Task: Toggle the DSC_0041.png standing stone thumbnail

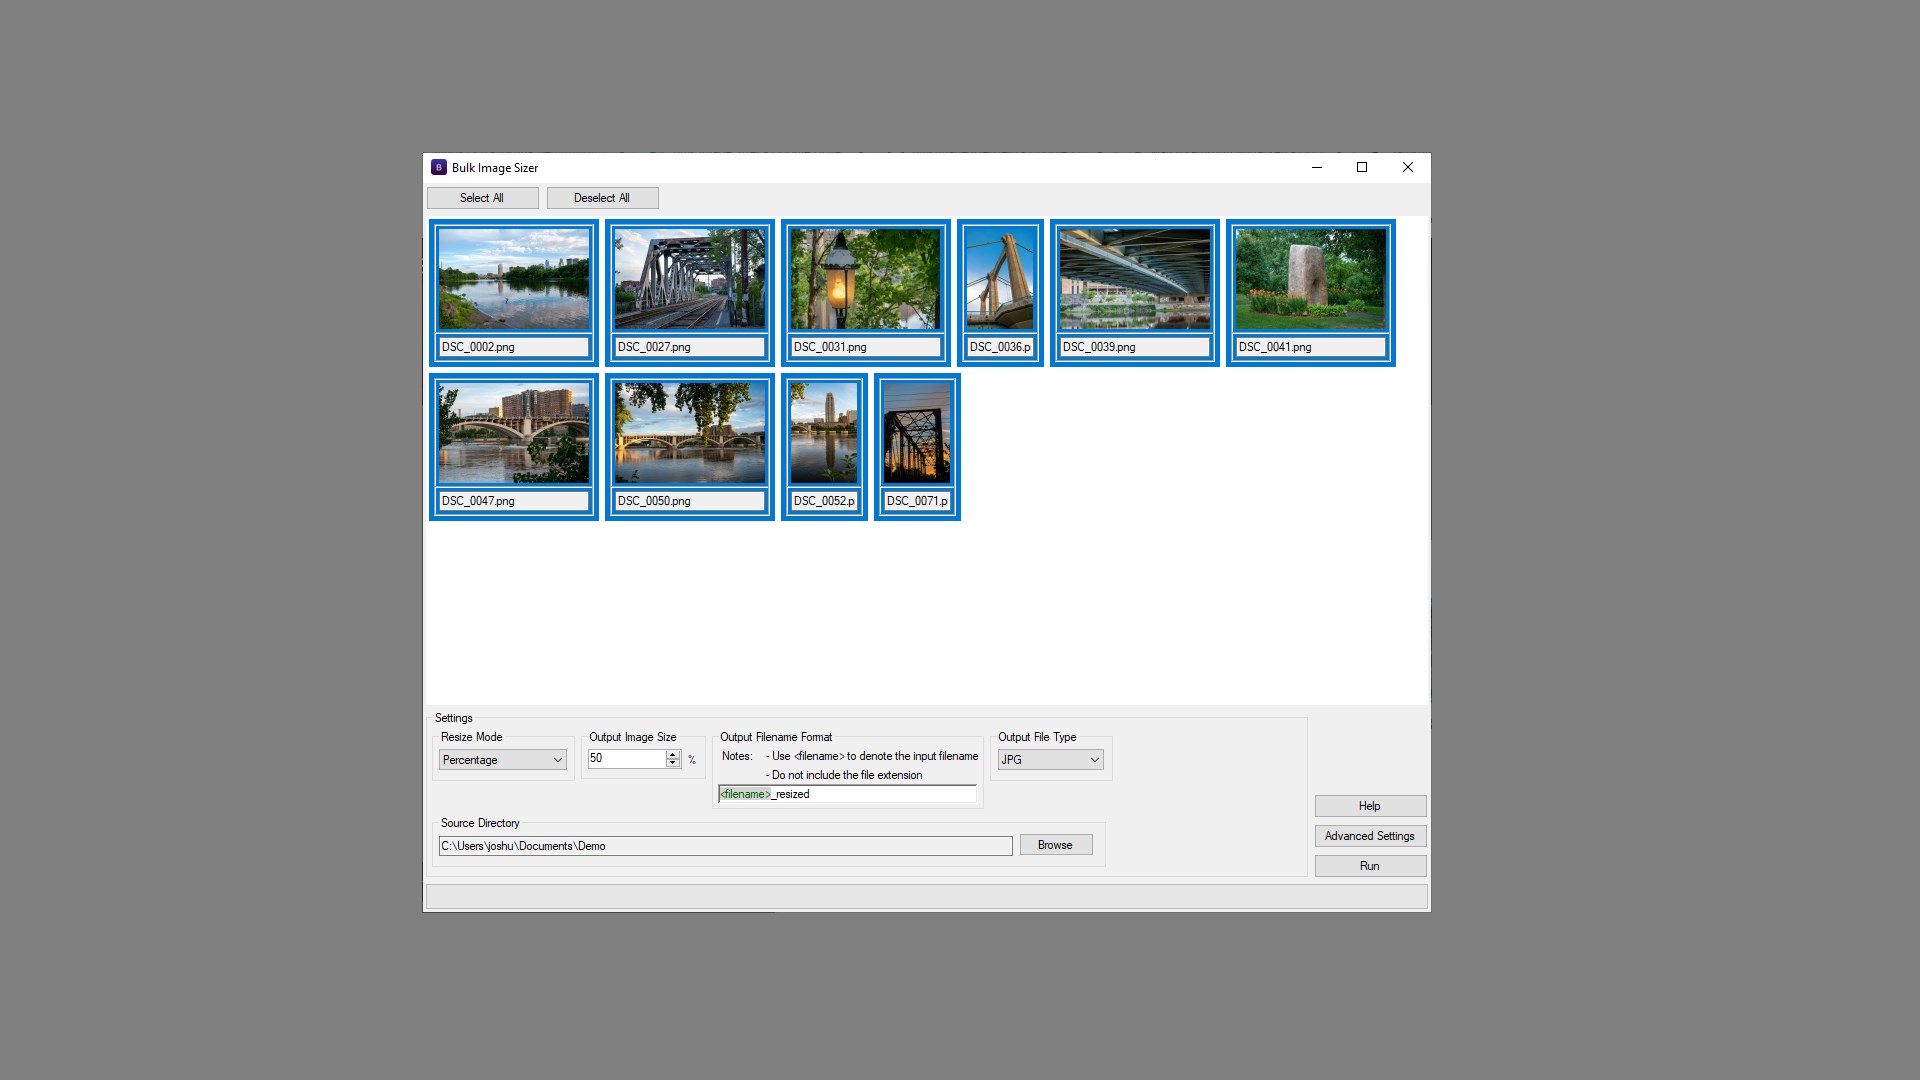Action: coord(1310,279)
